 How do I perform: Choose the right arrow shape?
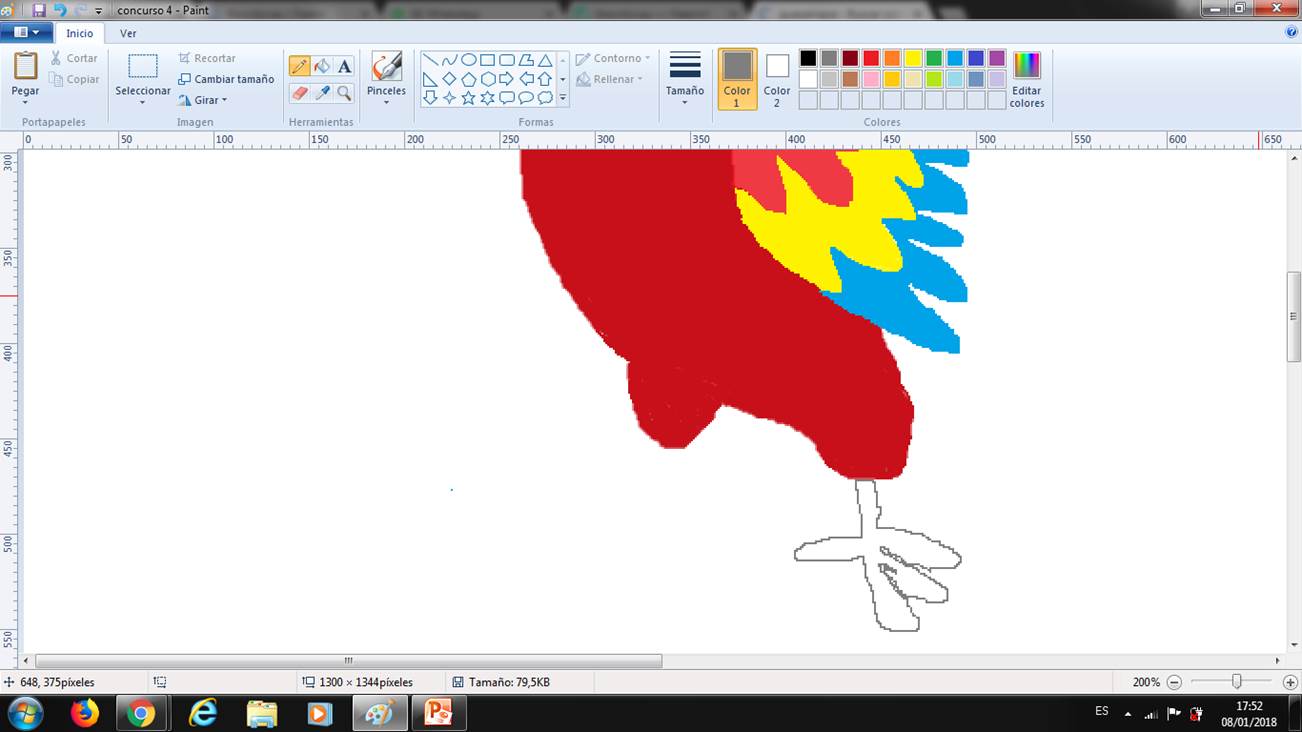coord(507,79)
